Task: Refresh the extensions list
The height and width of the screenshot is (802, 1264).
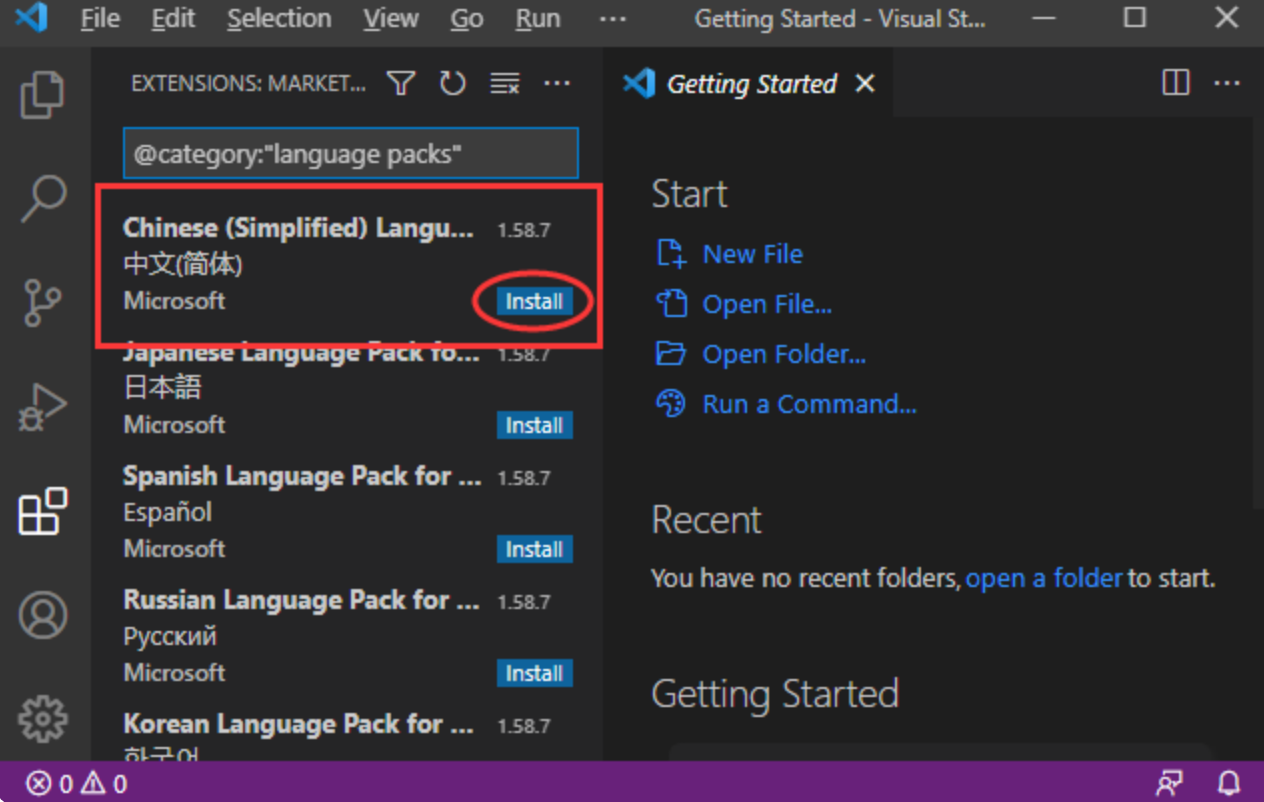Action: click(x=453, y=84)
